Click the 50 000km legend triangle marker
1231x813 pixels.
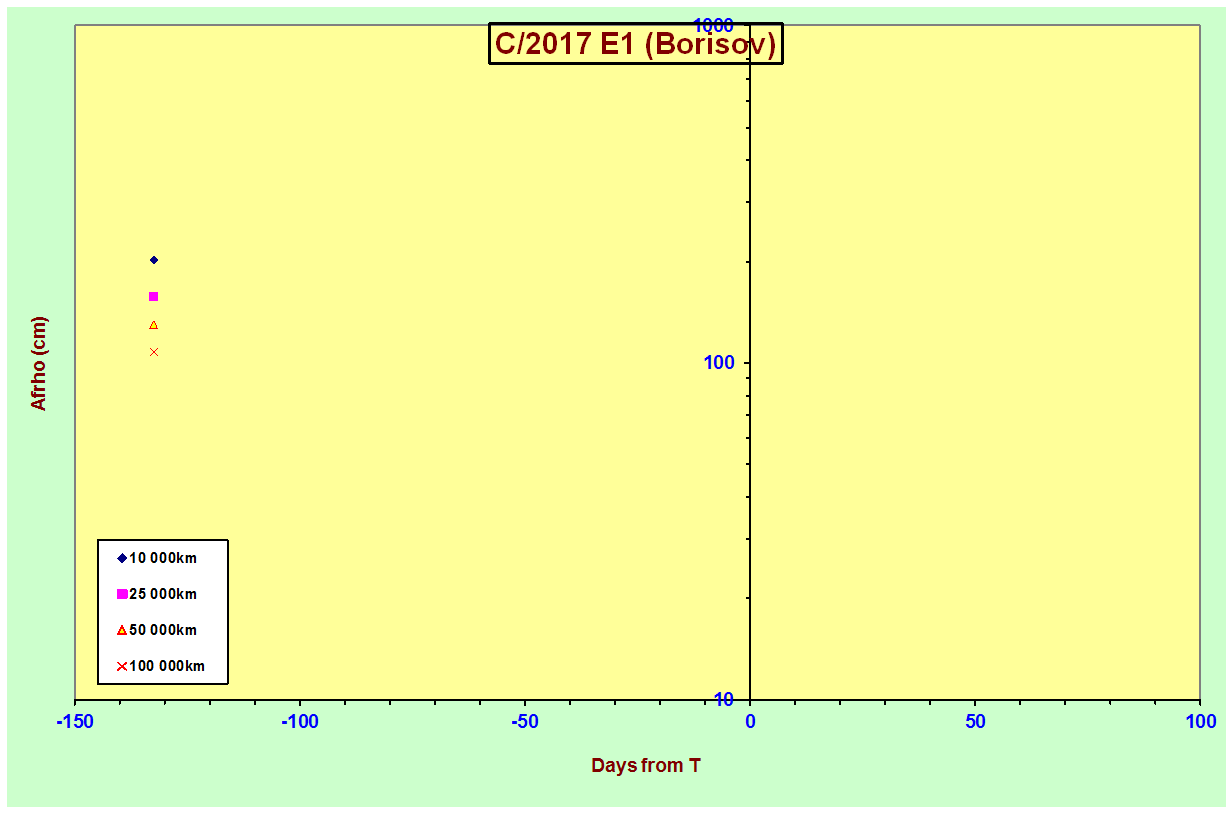click(x=122, y=630)
